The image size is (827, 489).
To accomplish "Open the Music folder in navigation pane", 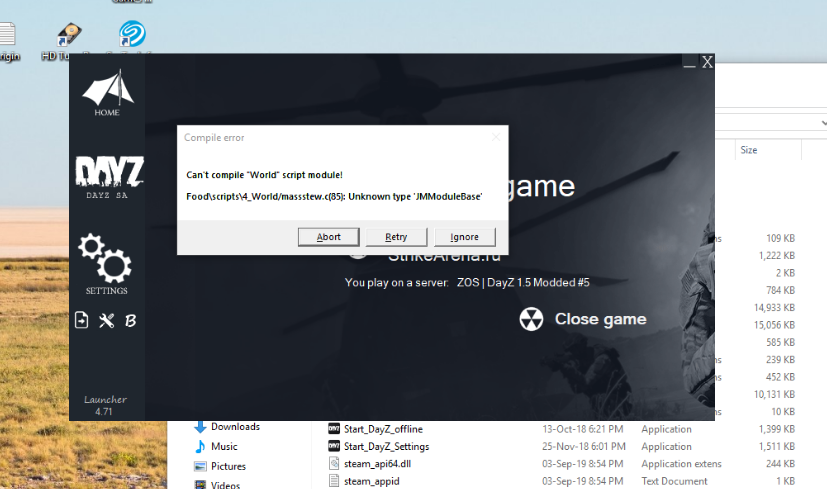I will point(224,446).
